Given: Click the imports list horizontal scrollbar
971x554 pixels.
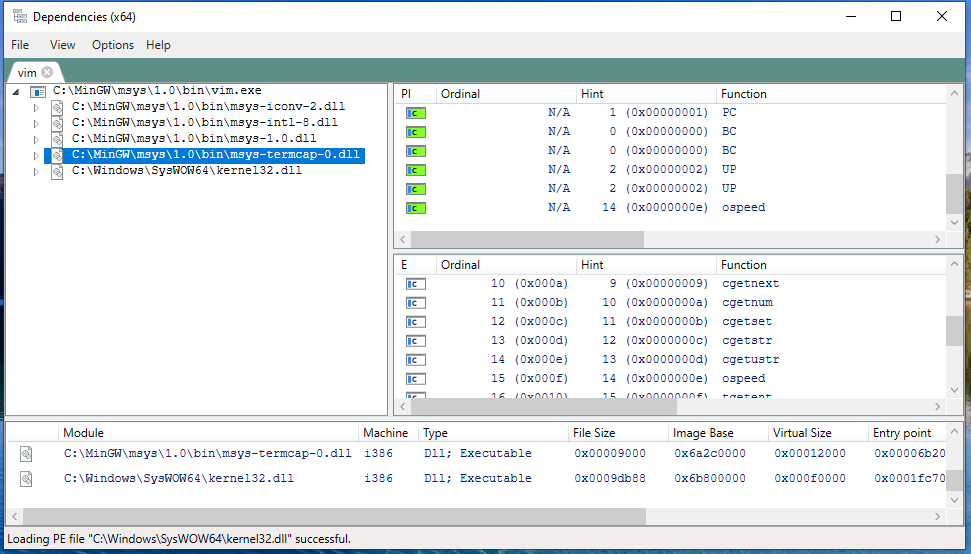Looking at the screenshot, I should pos(527,240).
